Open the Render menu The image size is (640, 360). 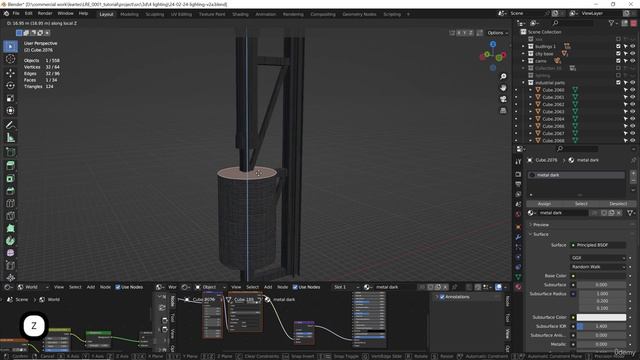[x=45, y=13]
